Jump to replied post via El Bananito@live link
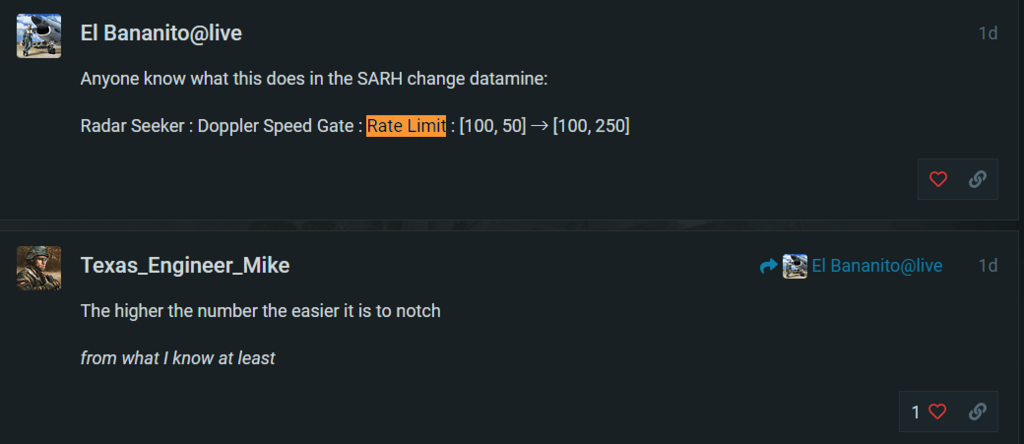 [877, 266]
